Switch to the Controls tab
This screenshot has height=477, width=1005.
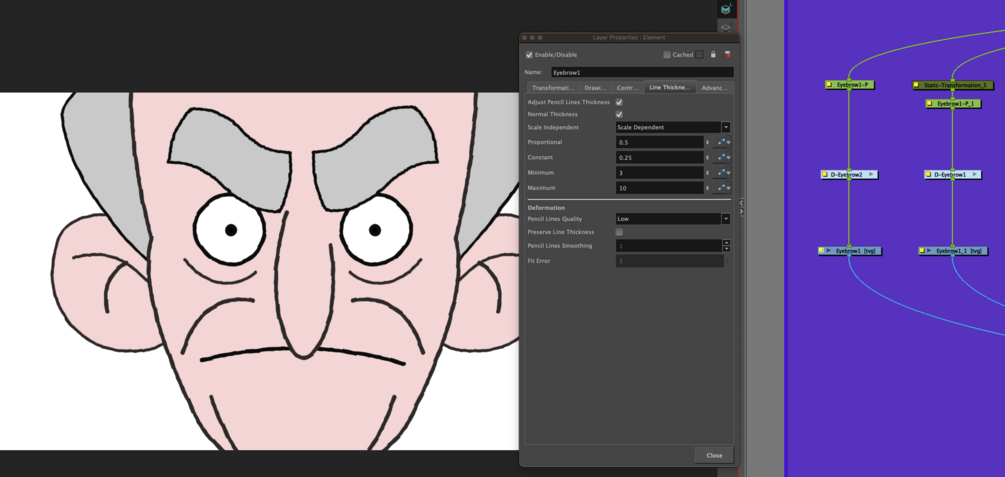pos(627,88)
